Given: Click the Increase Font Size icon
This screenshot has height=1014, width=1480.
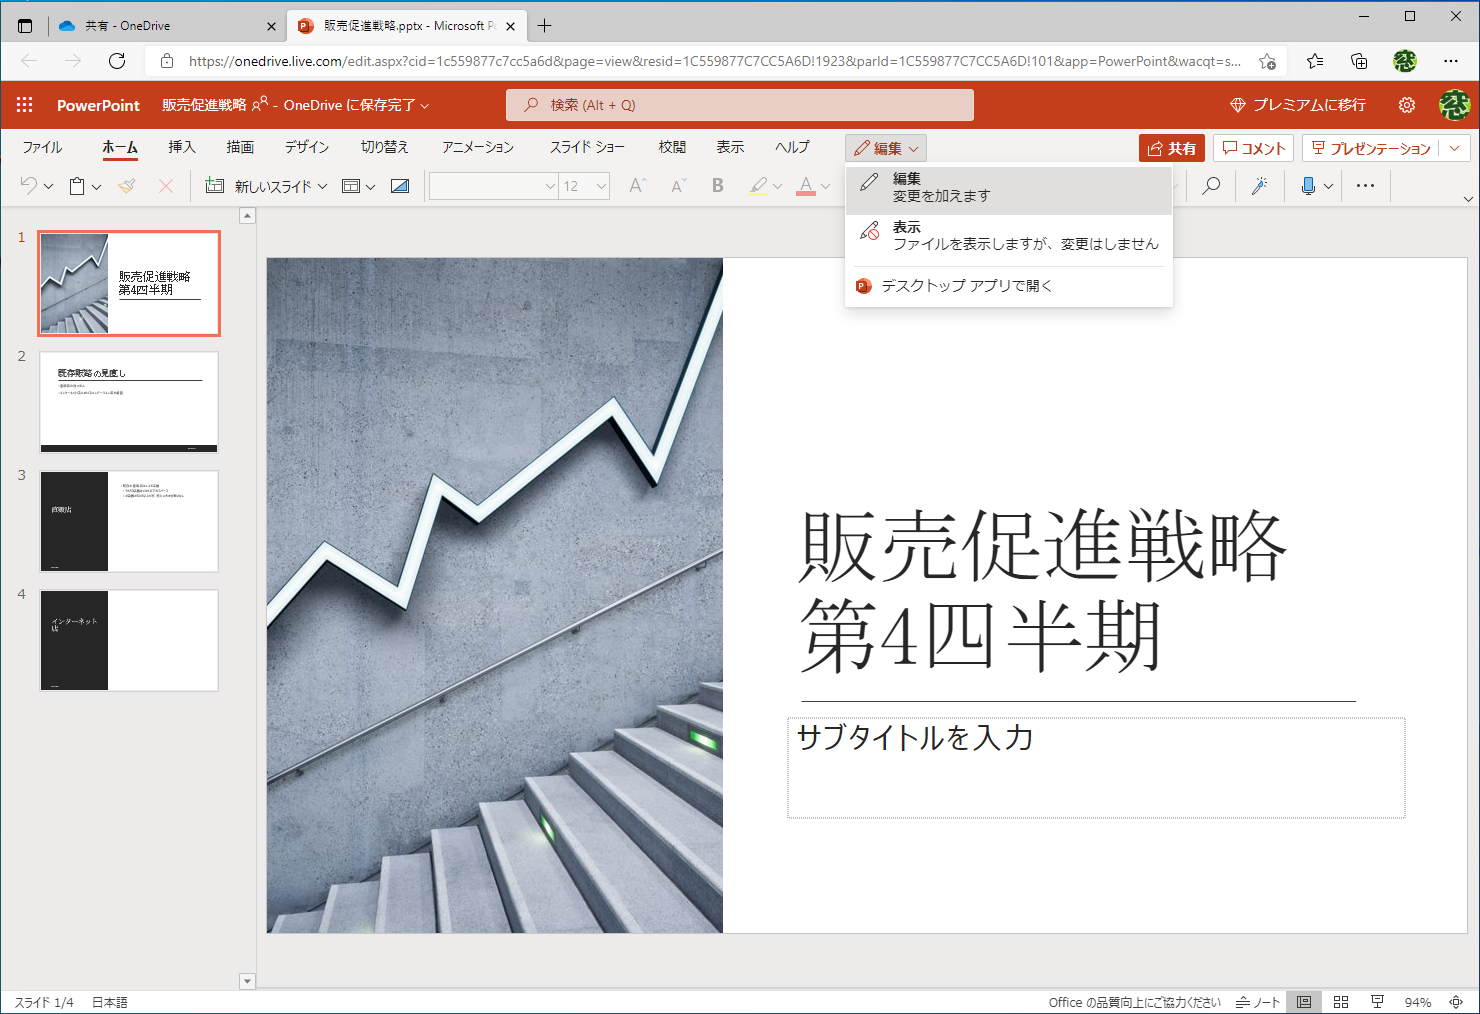Looking at the screenshot, I should 637,186.
